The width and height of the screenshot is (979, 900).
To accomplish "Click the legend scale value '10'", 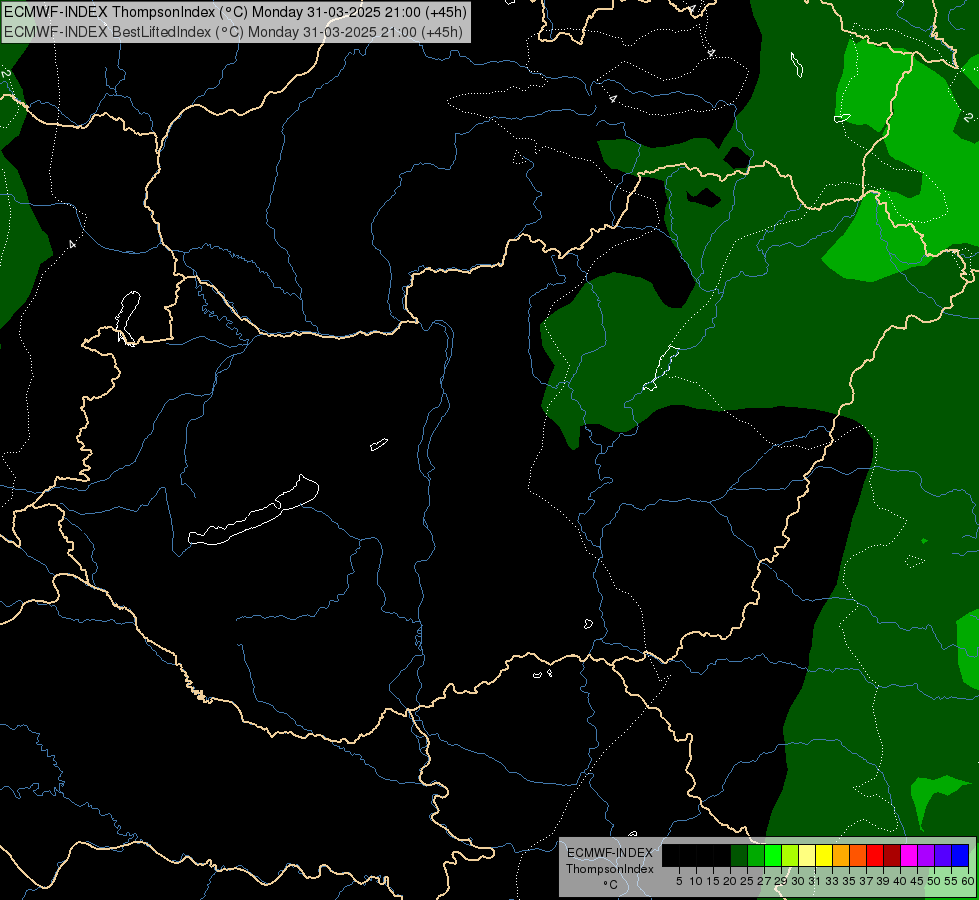I will 696,881.
